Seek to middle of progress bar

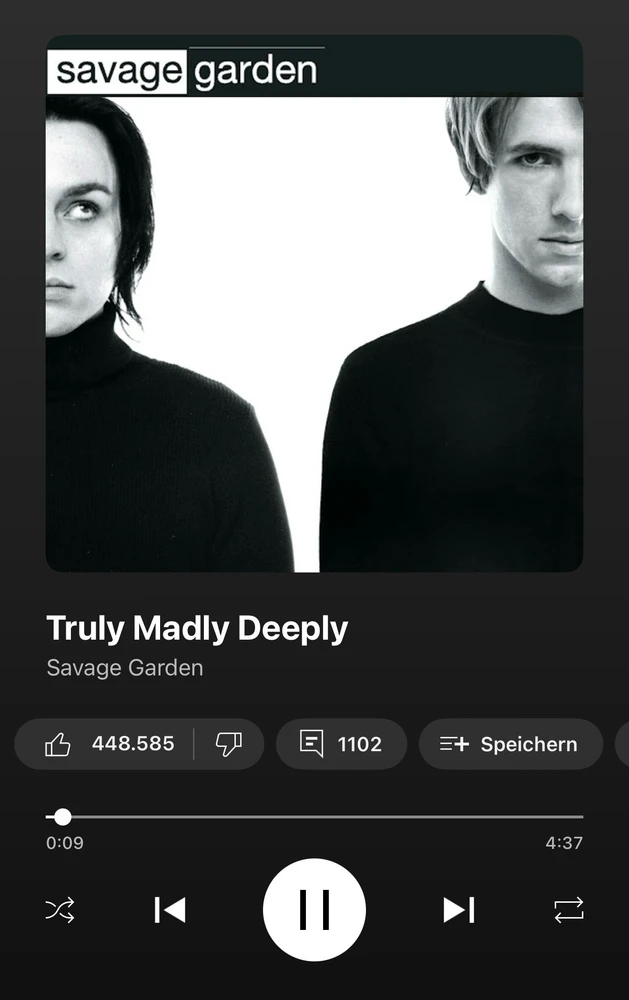(314, 816)
